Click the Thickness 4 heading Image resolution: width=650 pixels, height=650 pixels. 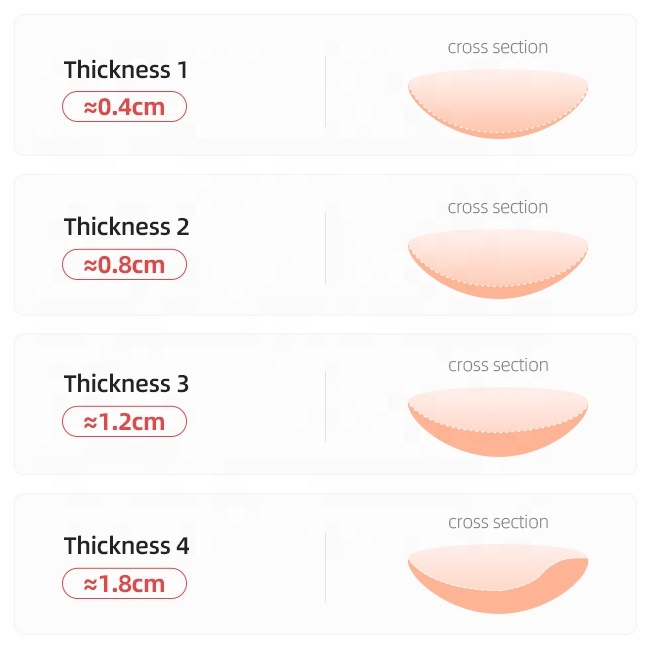(126, 546)
